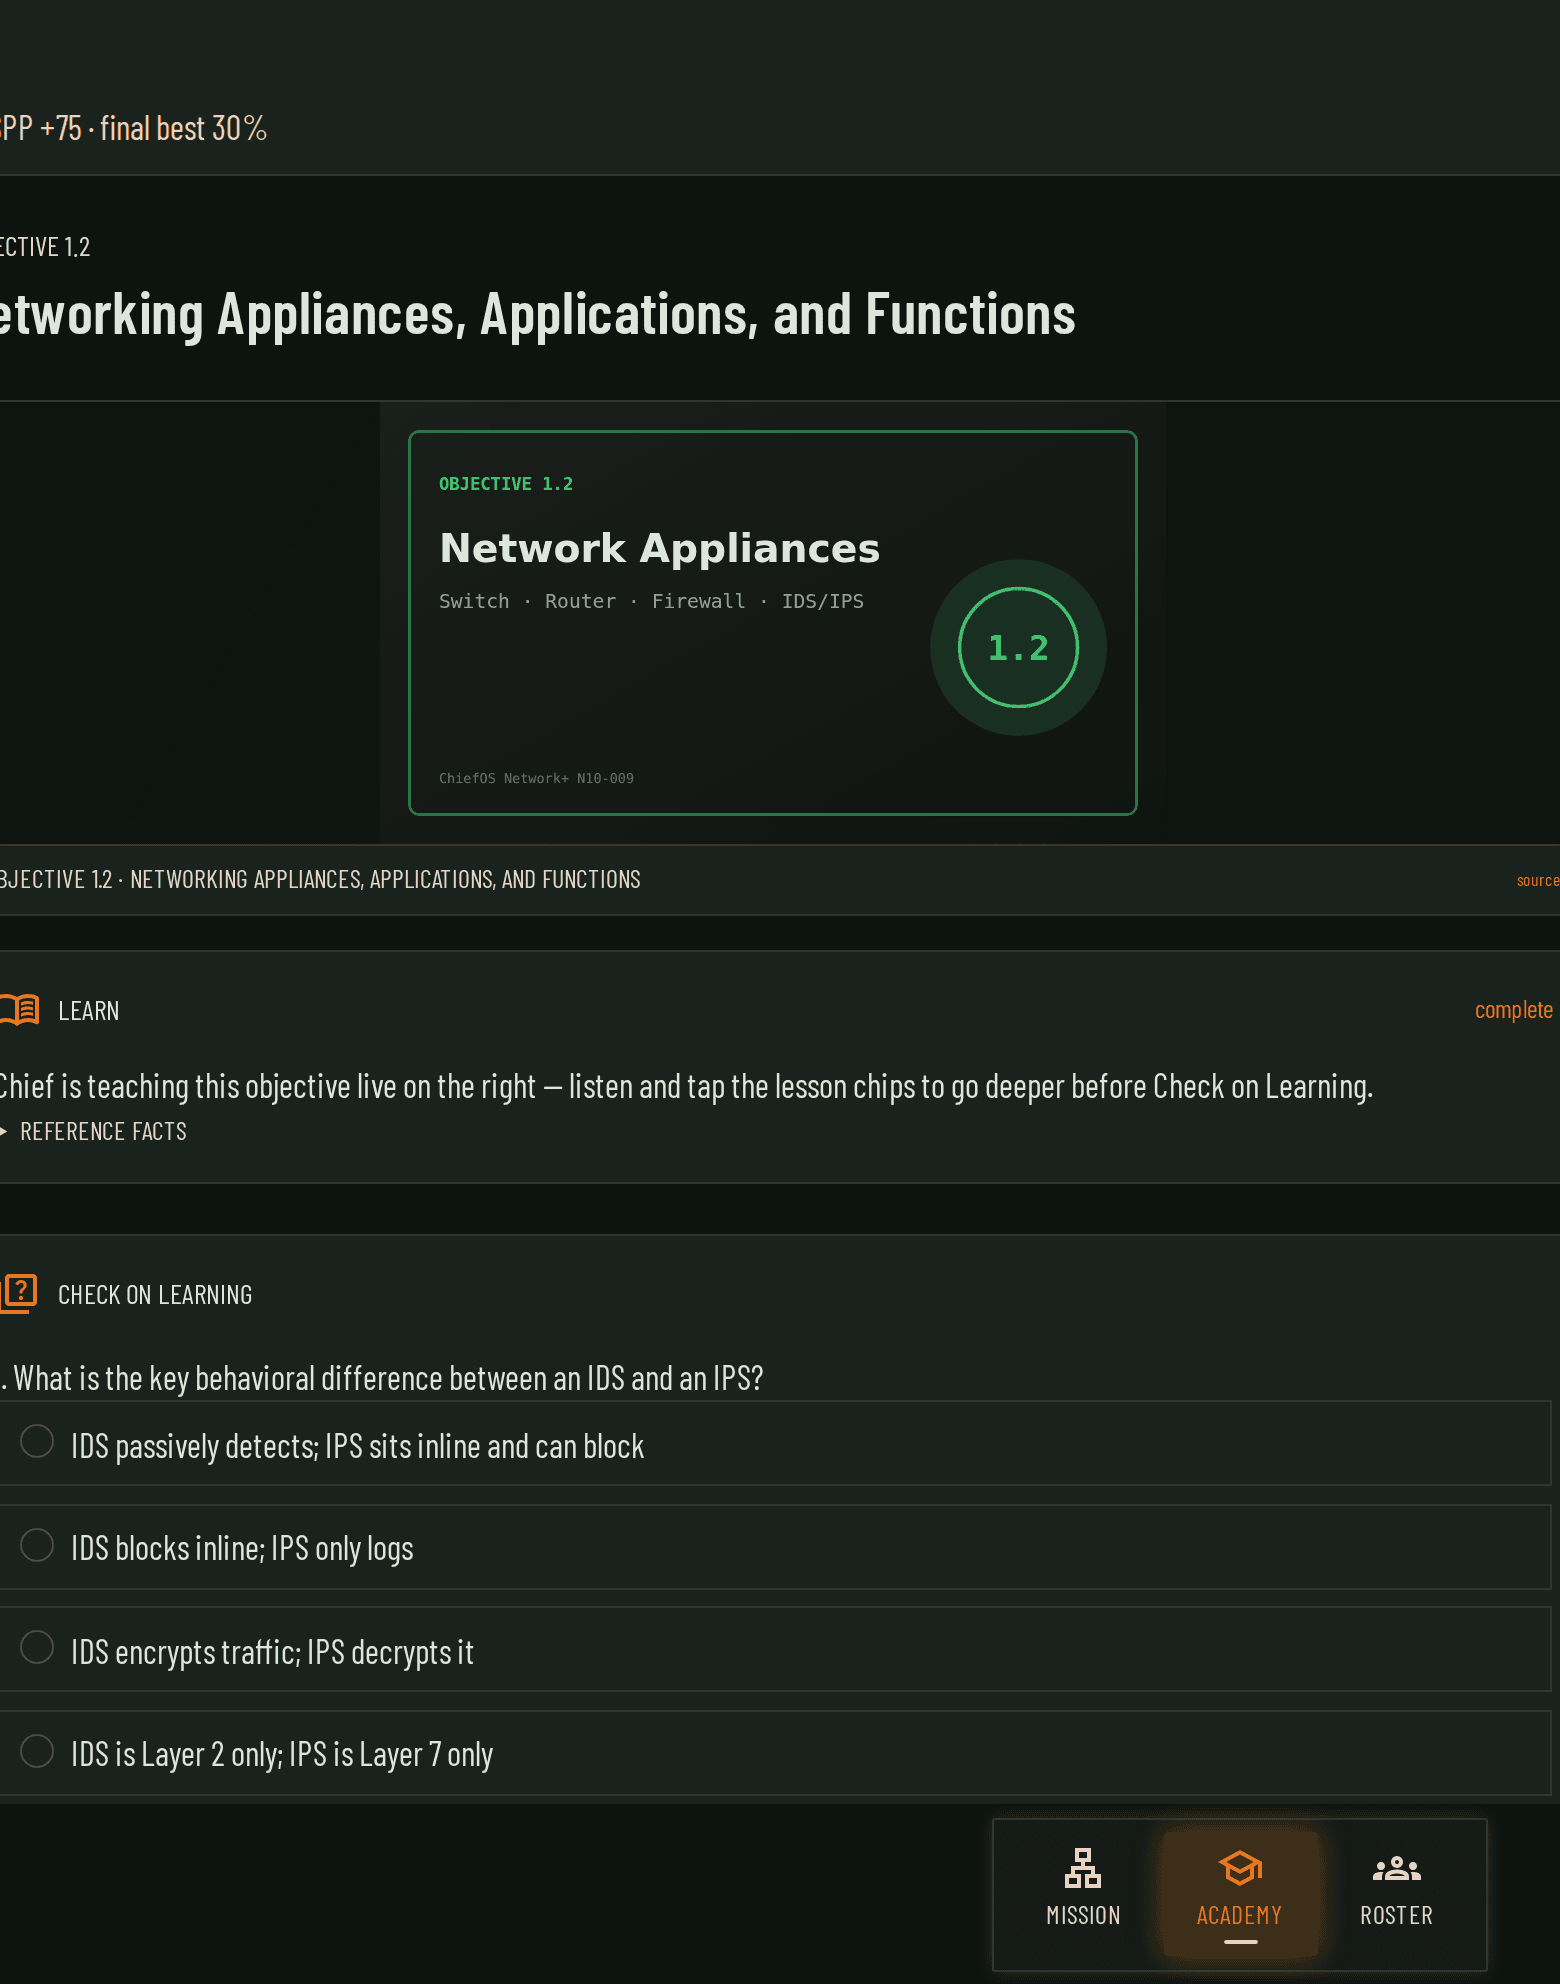
Task: Open the source link
Action: pos(1538,881)
